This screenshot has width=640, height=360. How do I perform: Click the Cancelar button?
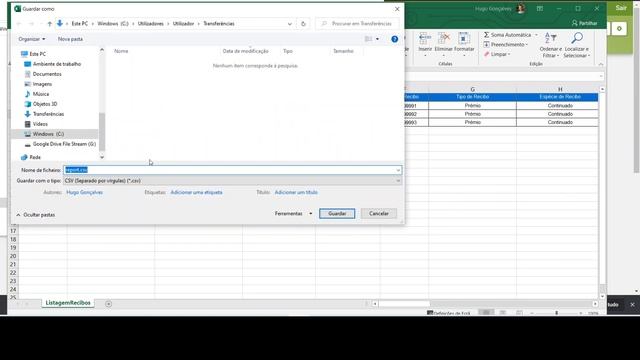tap(379, 213)
